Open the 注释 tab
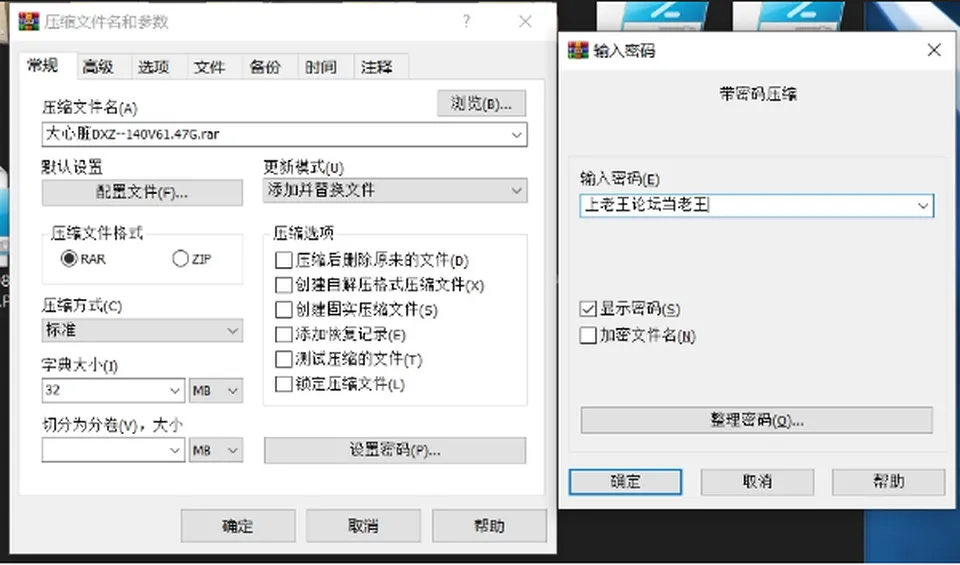The height and width of the screenshot is (565, 960). point(377,67)
